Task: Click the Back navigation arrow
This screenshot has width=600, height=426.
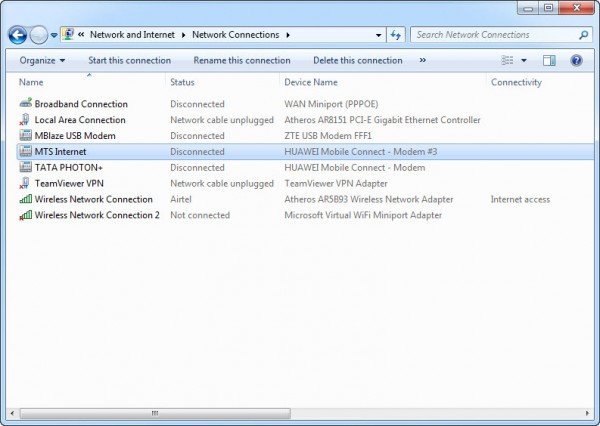Action: point(17,35)
